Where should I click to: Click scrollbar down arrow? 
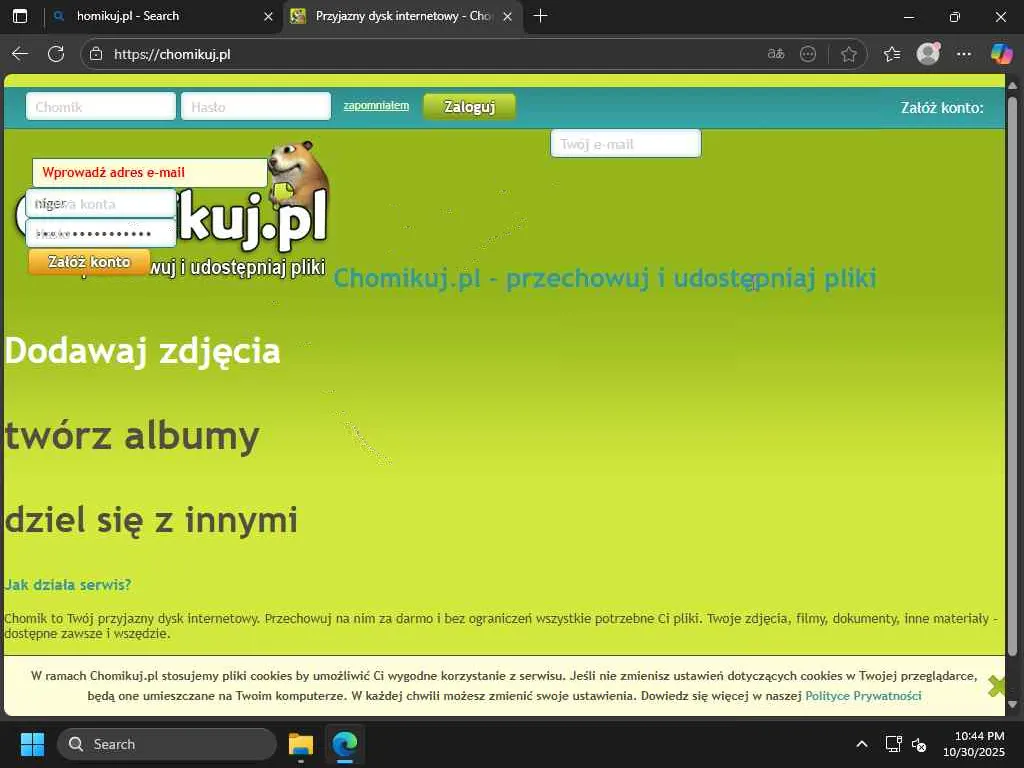point(1012,705)
